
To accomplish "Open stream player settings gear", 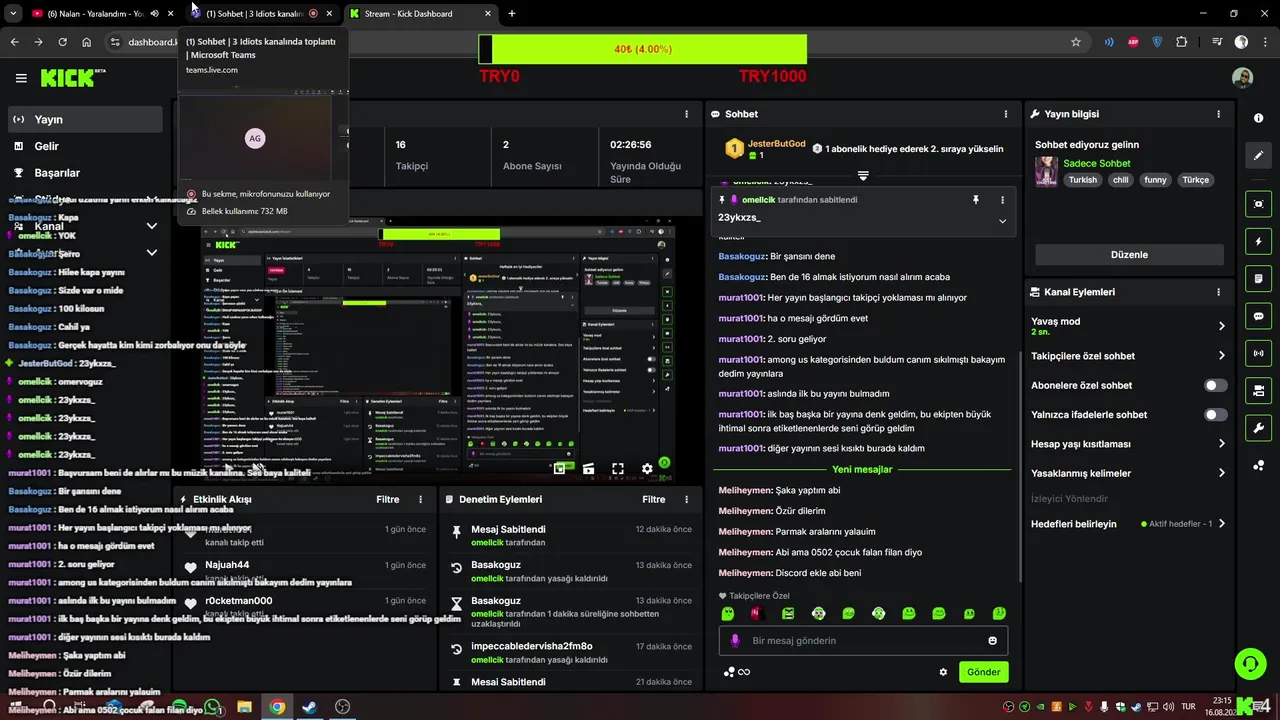I will [x=647, y=468].
